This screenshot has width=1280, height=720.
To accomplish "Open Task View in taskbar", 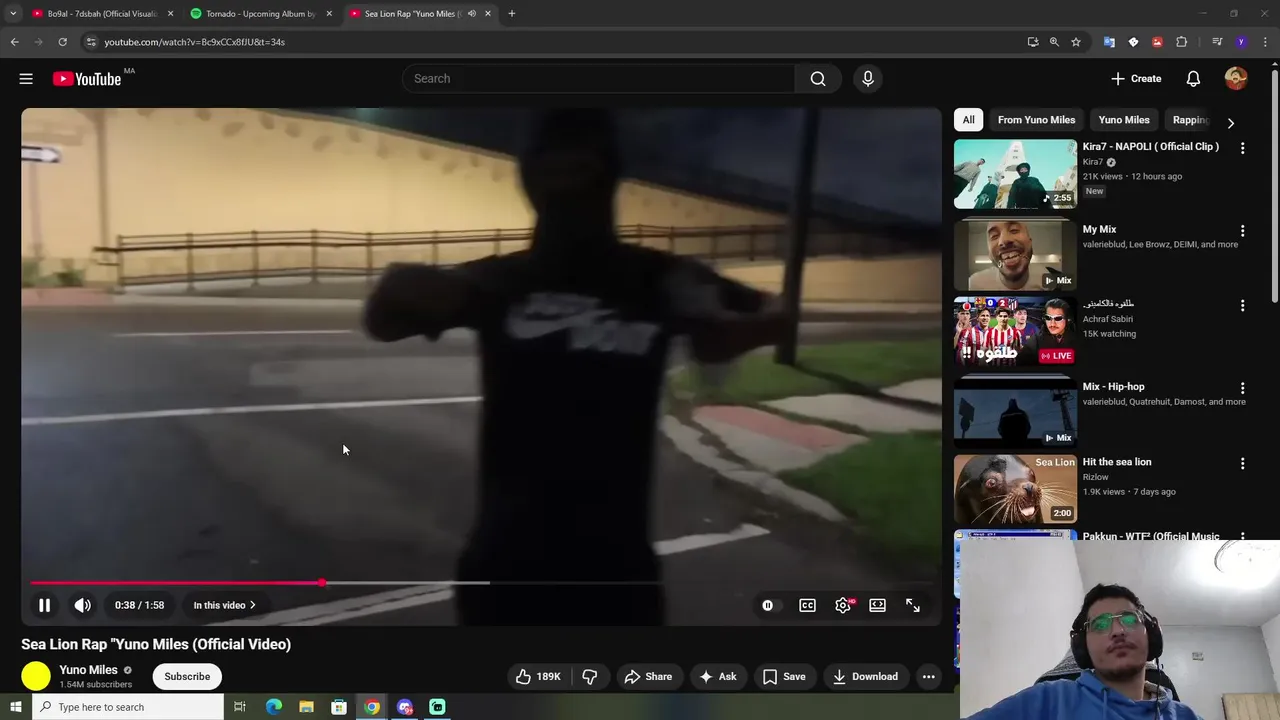I will [240, 707].
